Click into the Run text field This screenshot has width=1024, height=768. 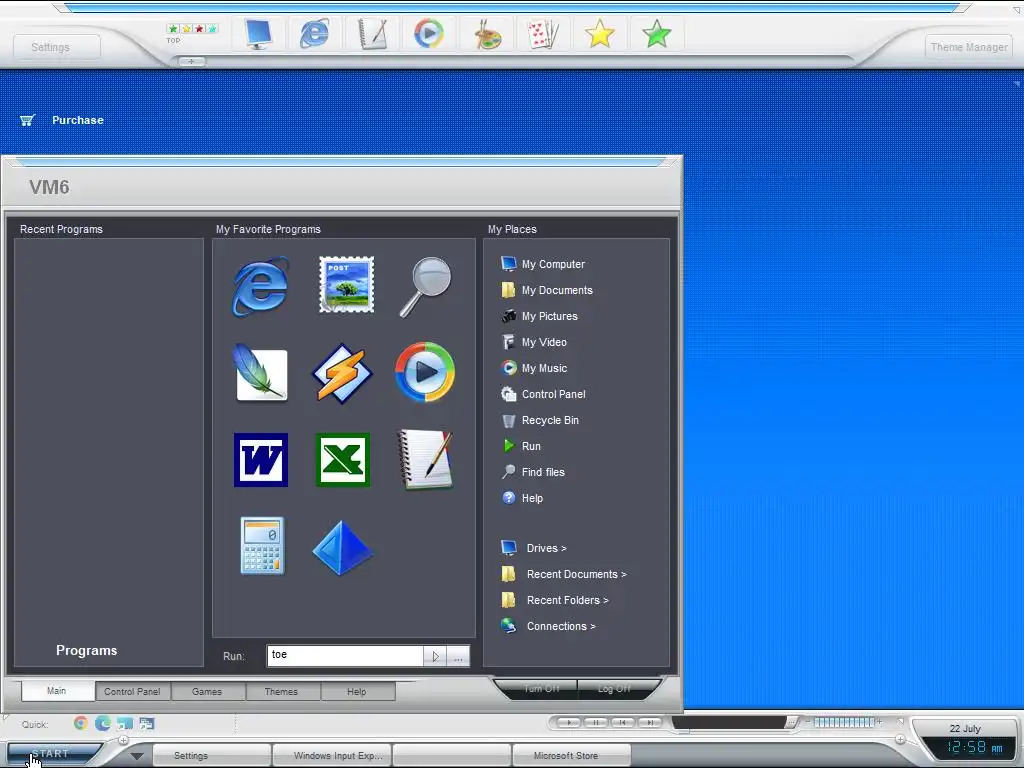(345, 656)
